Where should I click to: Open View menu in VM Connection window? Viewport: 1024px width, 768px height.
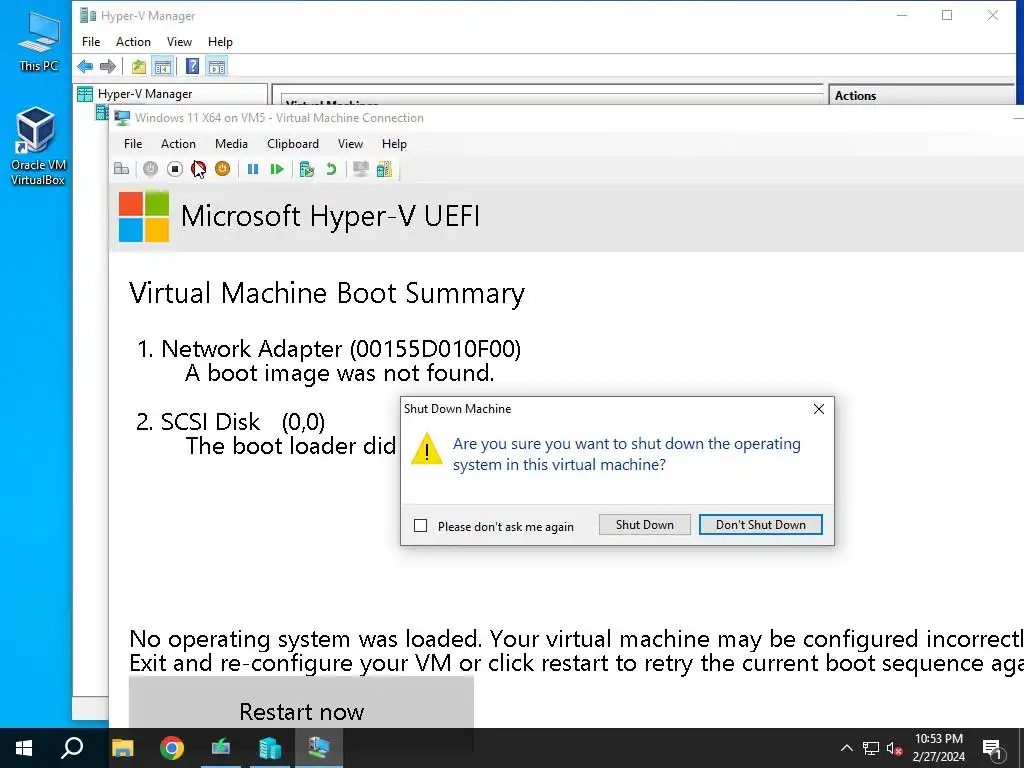click(x=350, y=144)
